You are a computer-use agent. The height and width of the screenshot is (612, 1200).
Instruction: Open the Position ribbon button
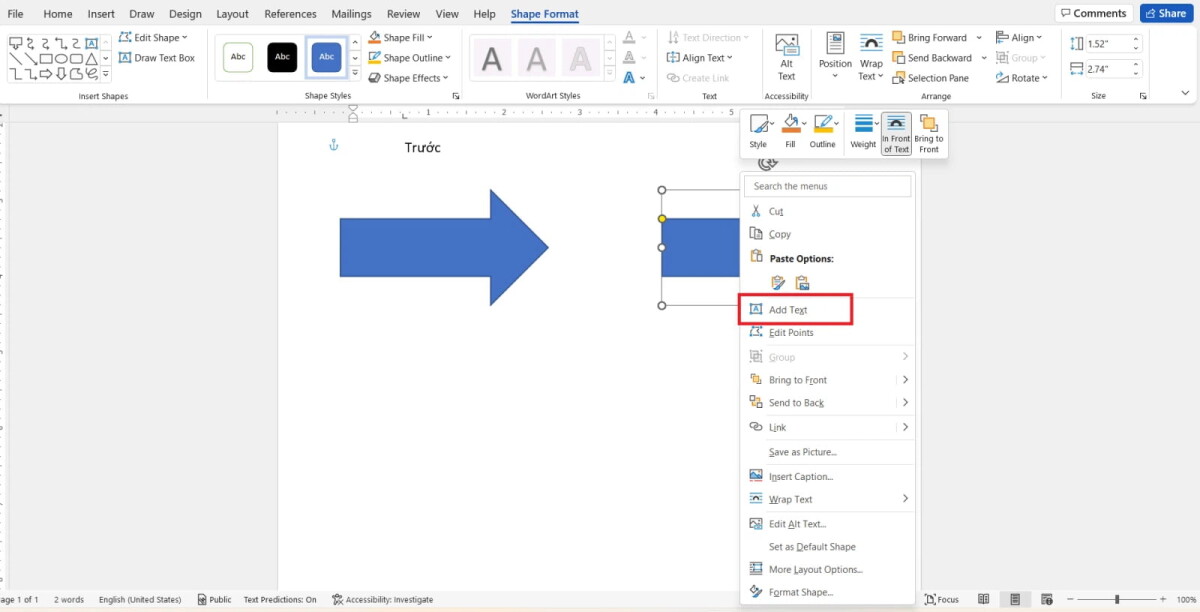[835, 57]
